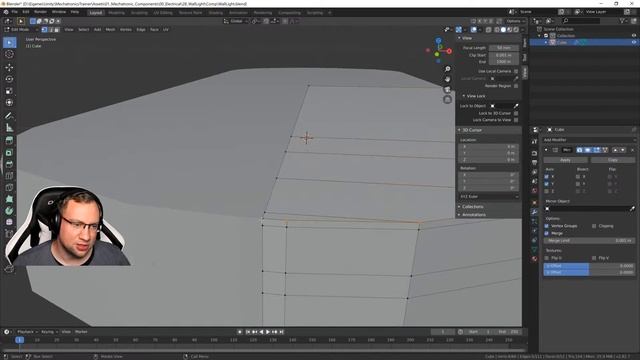Viewport: 640px width, 360px height.
Task: Adjust the V Offset slider
Action: pos(589,272)
